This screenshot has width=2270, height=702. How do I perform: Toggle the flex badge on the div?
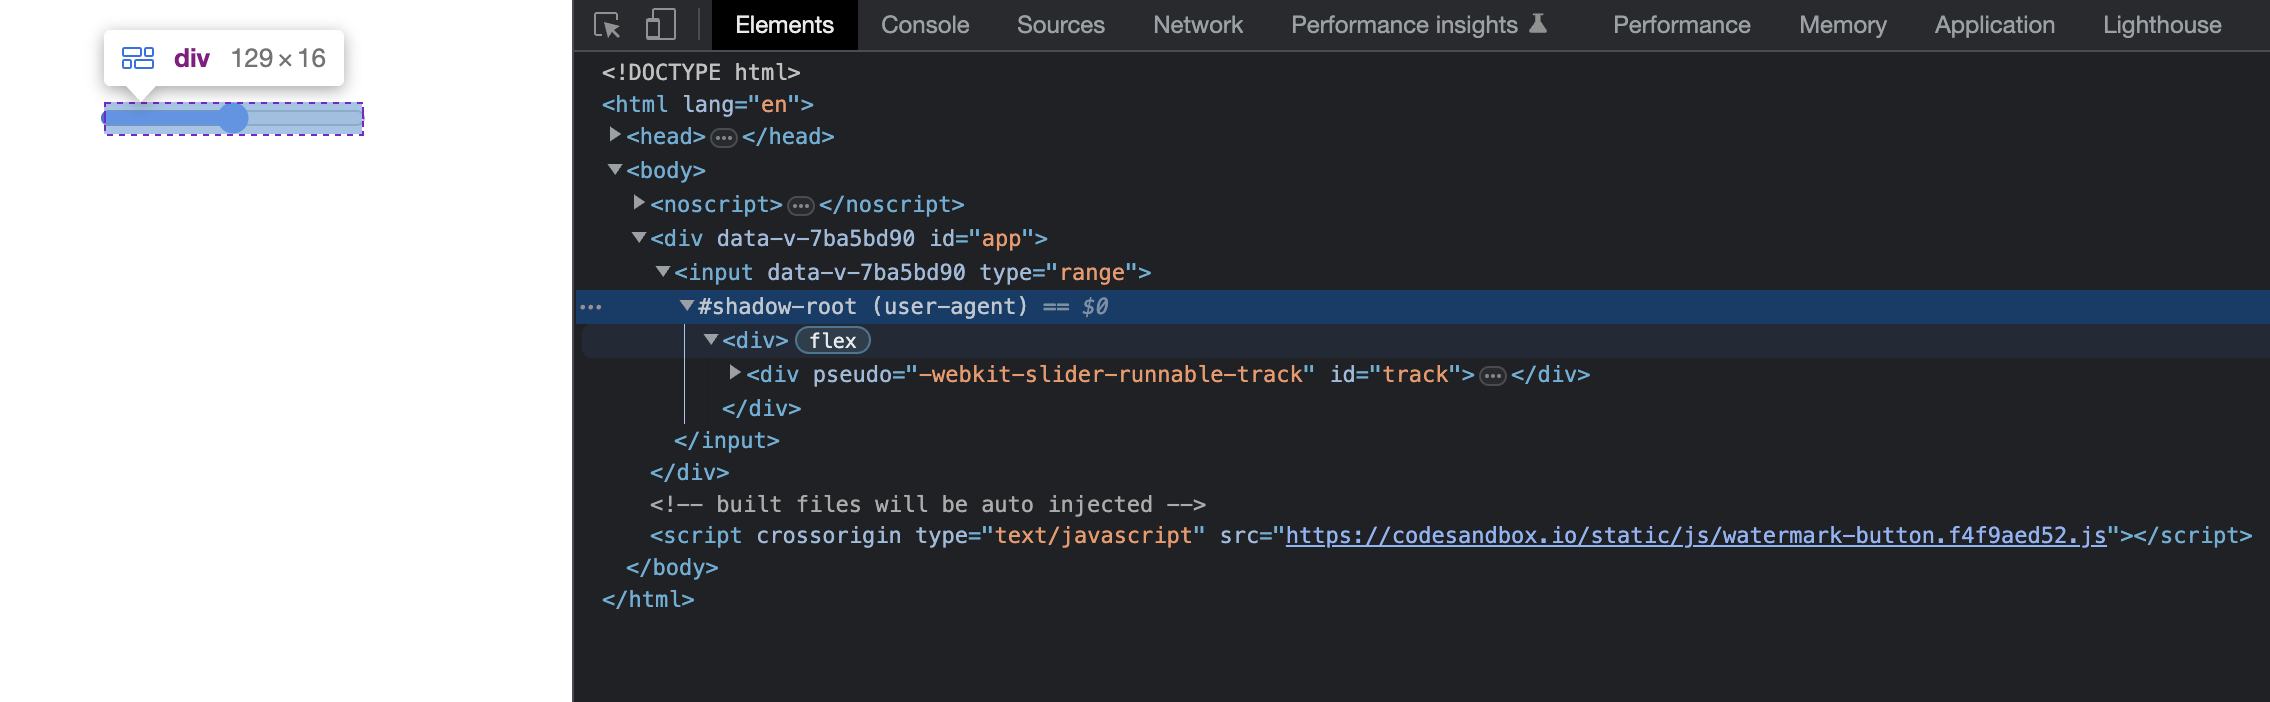833,341
